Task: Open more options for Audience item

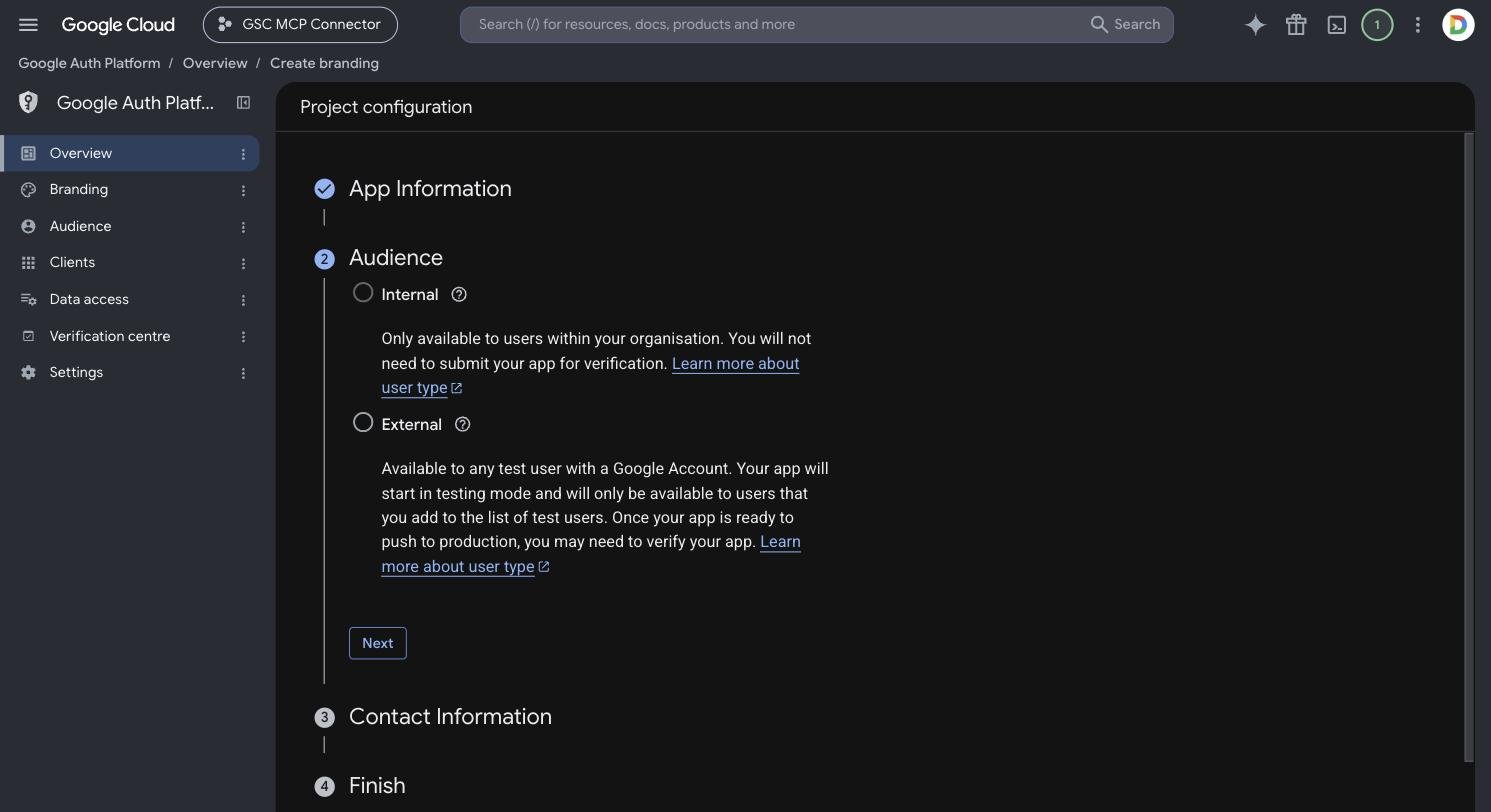Action: tap(243, 227)
